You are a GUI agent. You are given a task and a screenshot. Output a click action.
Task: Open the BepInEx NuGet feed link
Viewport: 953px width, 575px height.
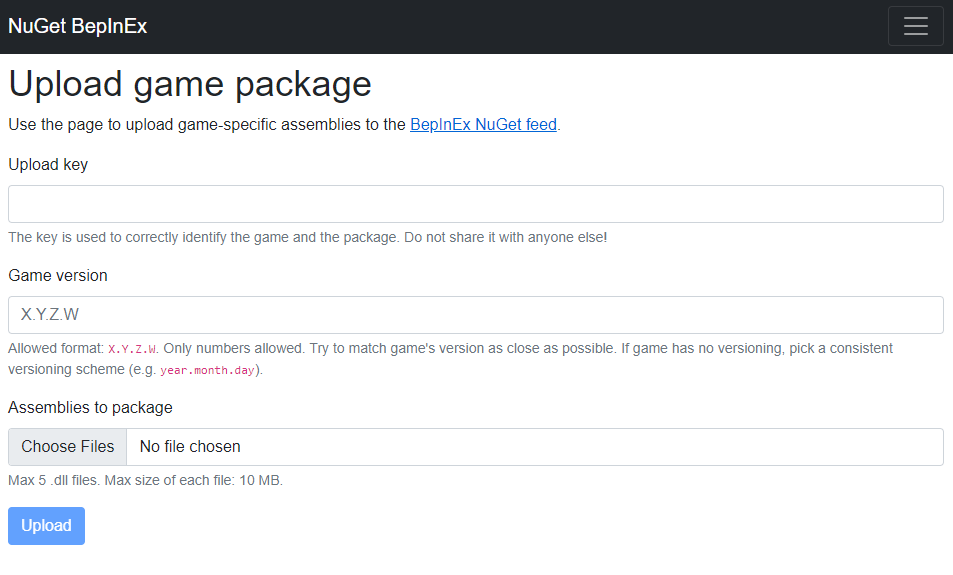coord(483,125)
